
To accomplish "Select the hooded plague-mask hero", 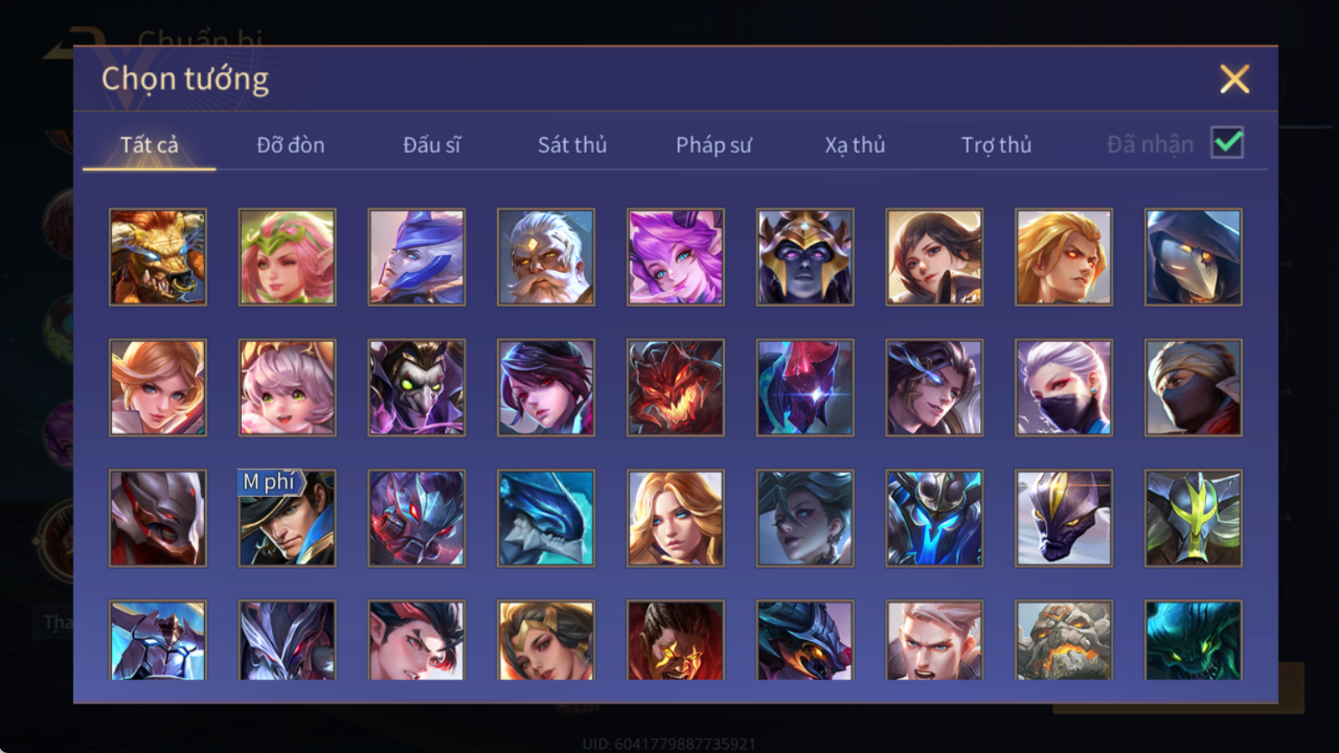I will pos(1194,257).
